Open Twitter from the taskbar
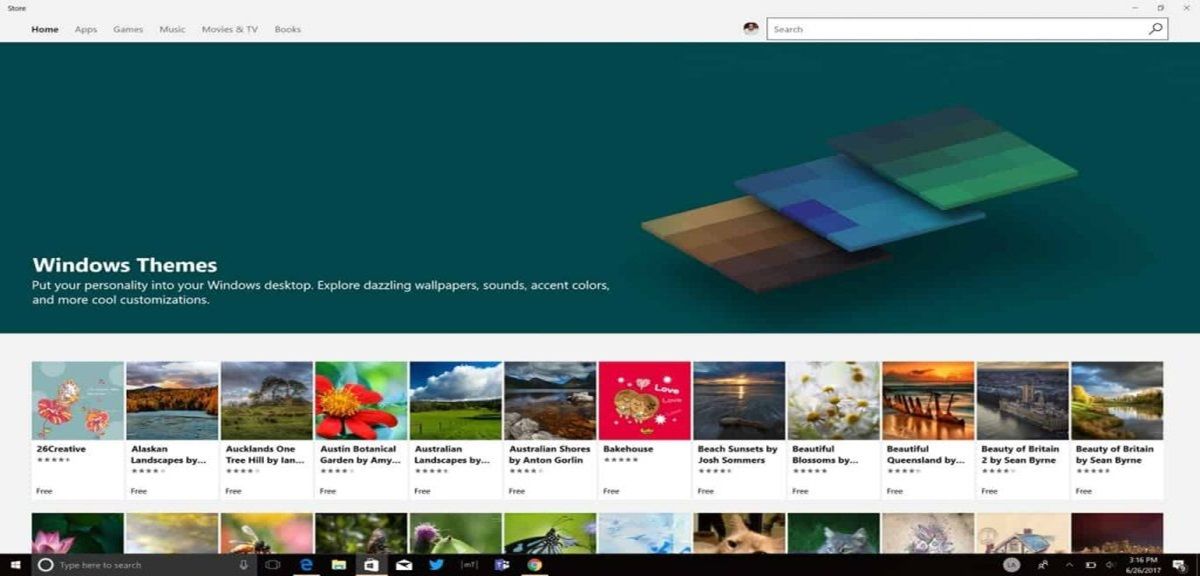Screen dimensions: 1200x576 (x=436, y=565)
